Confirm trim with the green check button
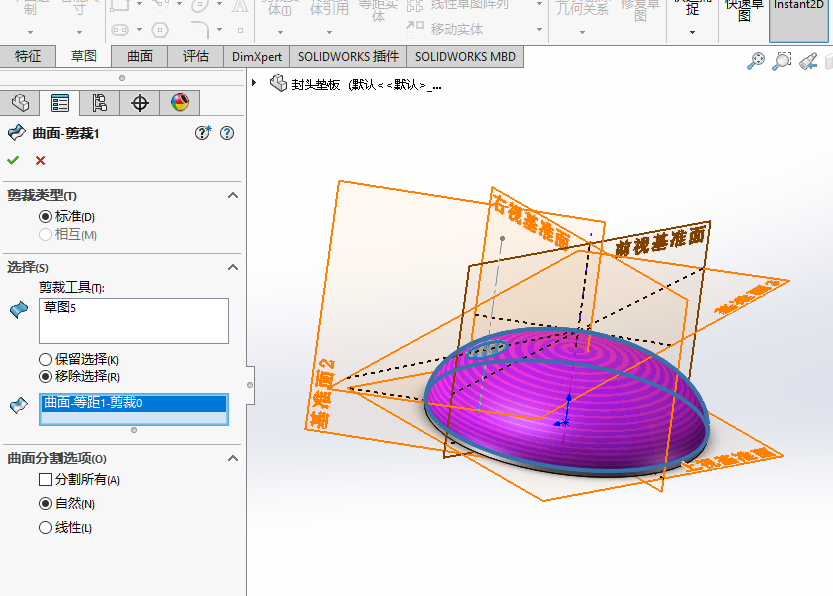Screen dimensions: 833x596 [12, 160]
